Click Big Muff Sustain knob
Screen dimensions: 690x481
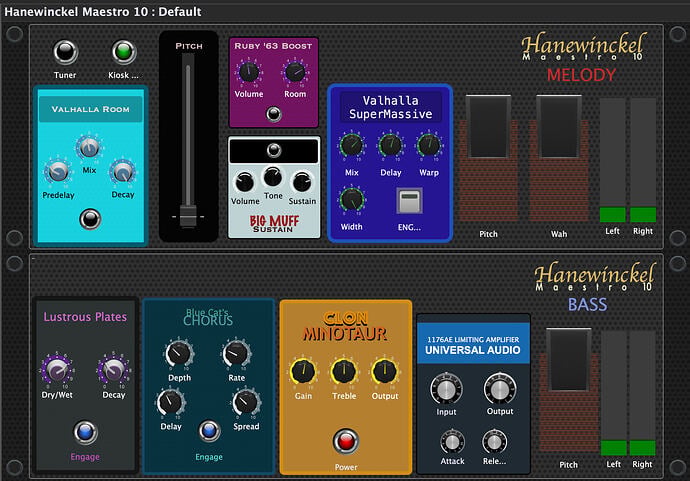coord(302,182)
